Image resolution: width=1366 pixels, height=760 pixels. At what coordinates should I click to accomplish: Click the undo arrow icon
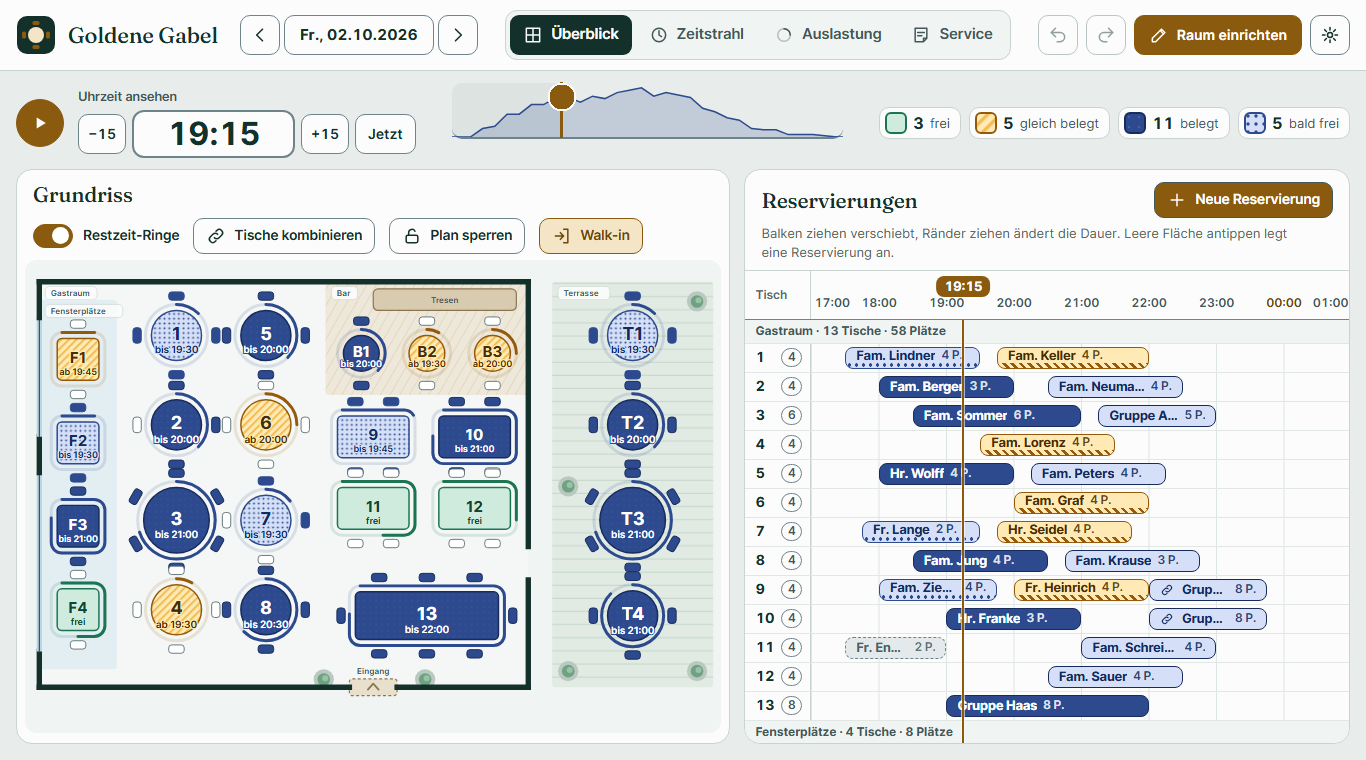pyautogui.click(x=1058, y=35)
